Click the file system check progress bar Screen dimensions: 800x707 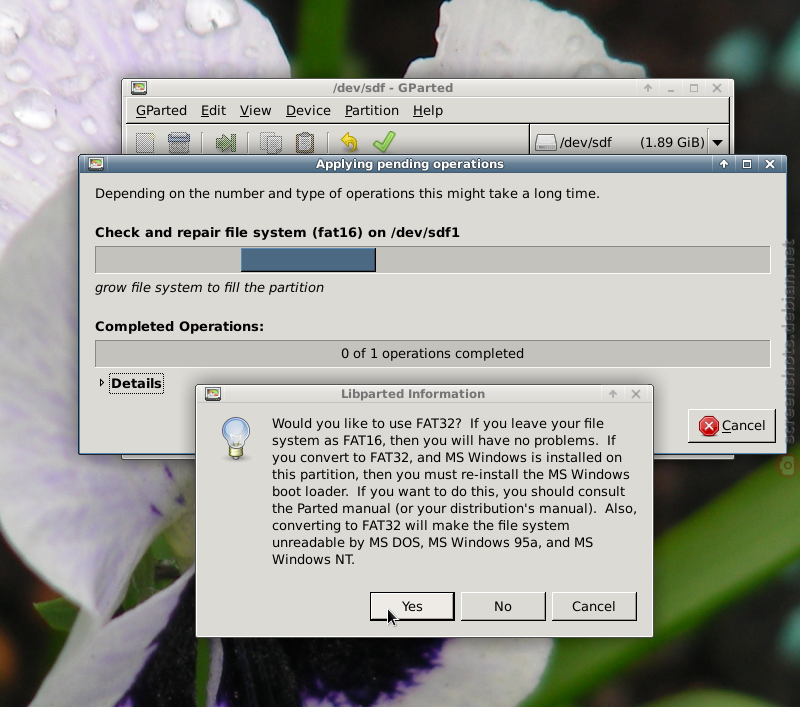(432, 260)
